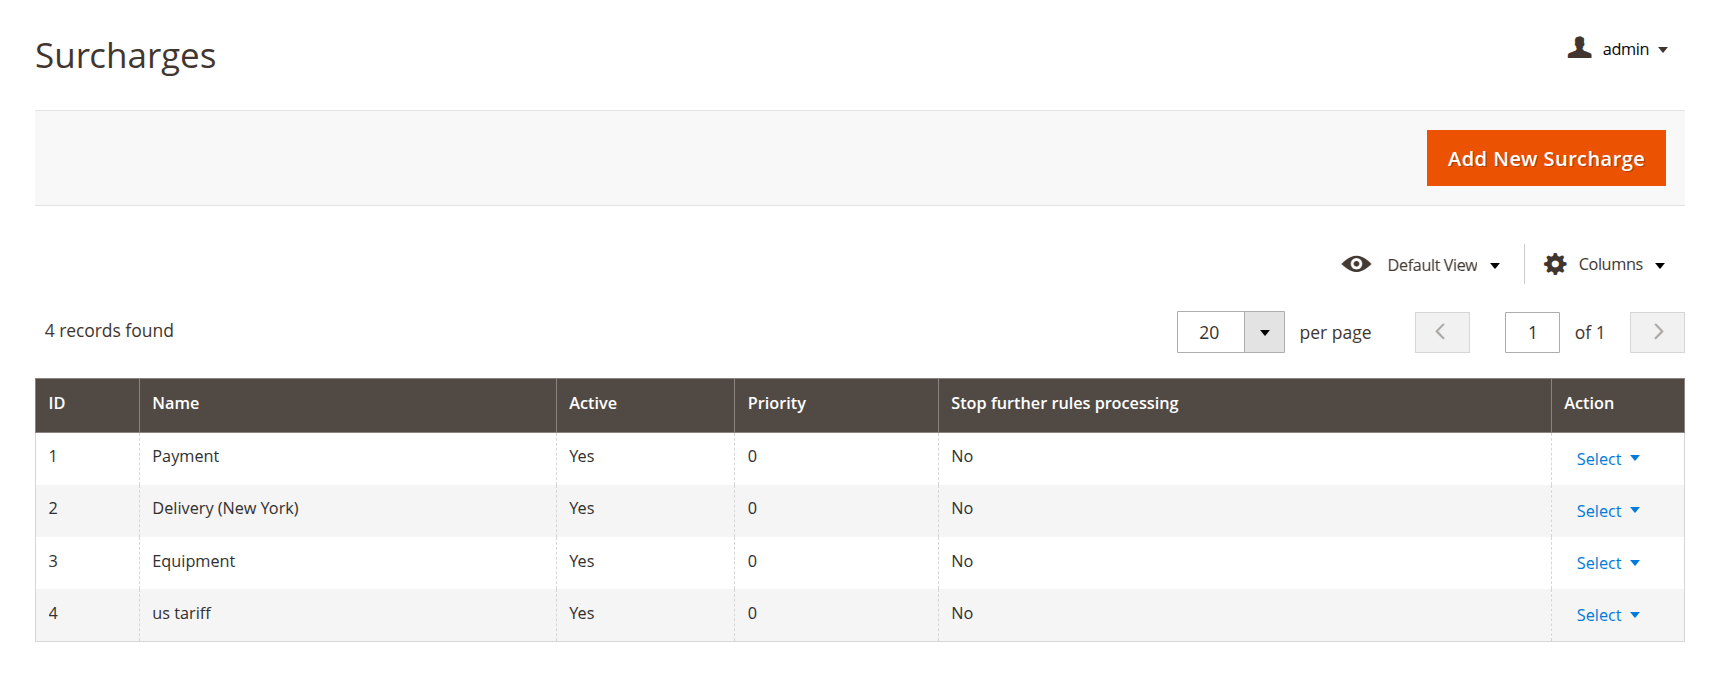Click the admin user avatar icon
Image resolution: width=1723 pixels, height=682 pixels.
pos(1578,47)
